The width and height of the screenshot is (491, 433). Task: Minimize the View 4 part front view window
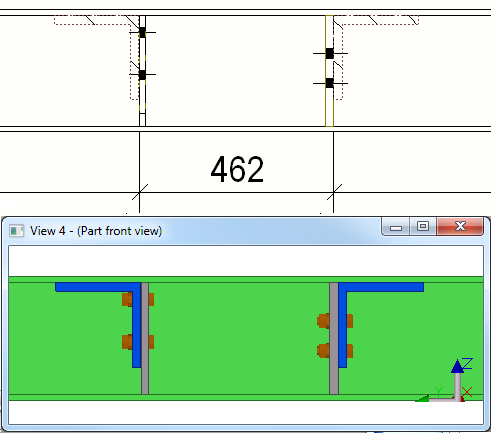[396, 227]
